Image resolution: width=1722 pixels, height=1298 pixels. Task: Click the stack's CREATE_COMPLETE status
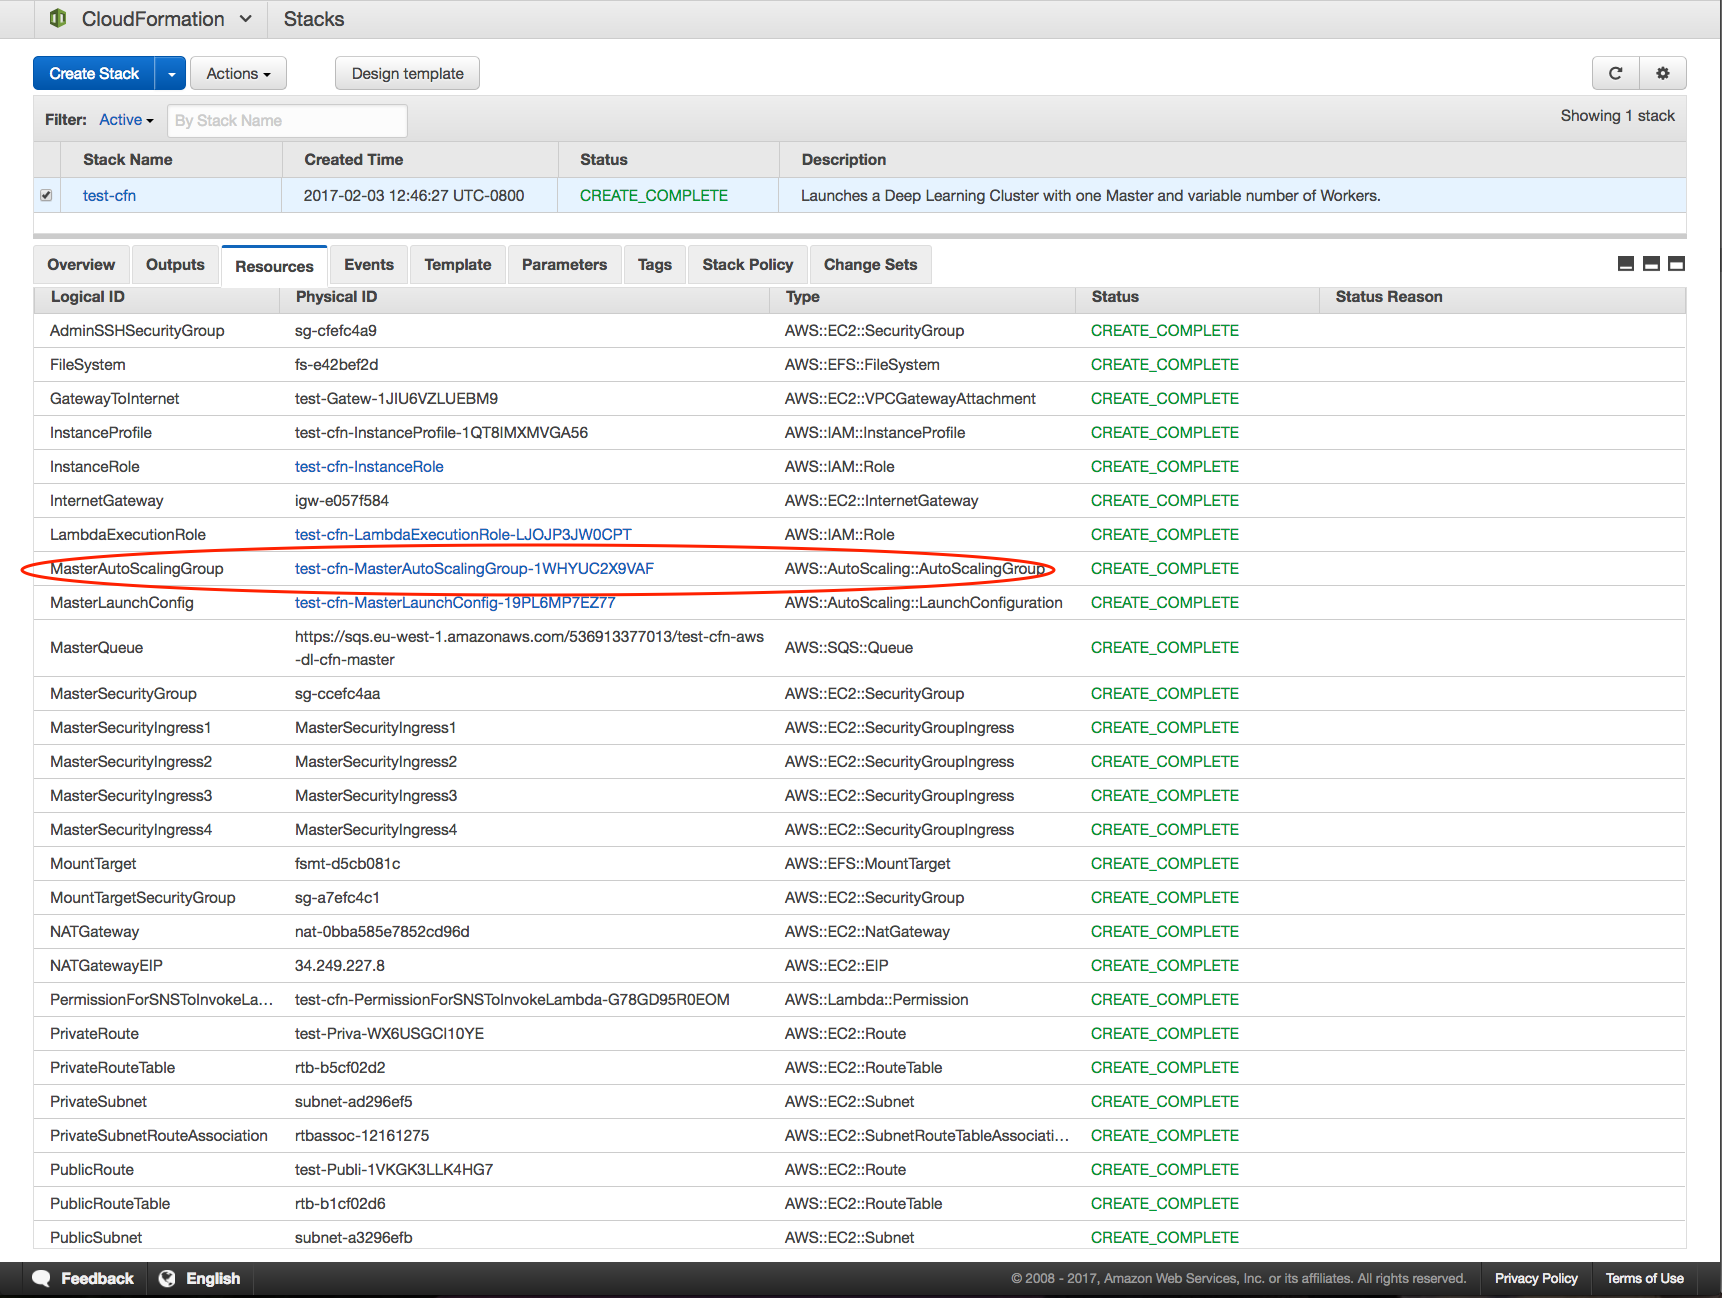[x=654, y=196]
